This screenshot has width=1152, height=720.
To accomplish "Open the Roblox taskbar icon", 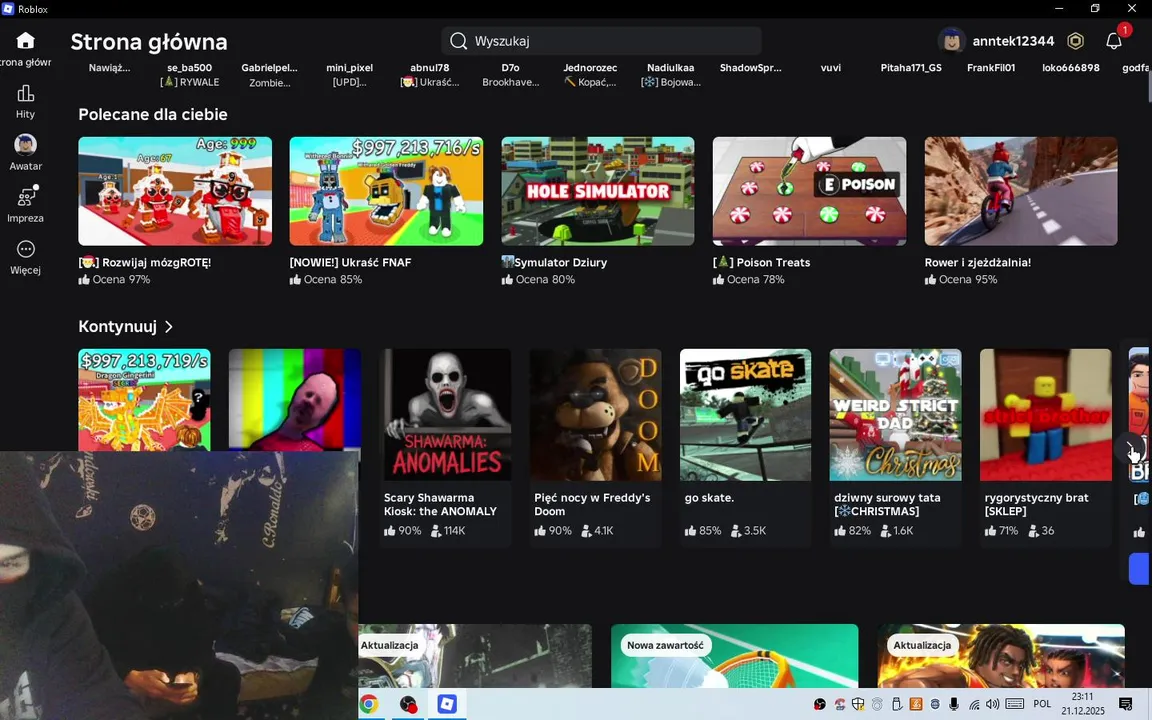I will (x=447, y=704).
